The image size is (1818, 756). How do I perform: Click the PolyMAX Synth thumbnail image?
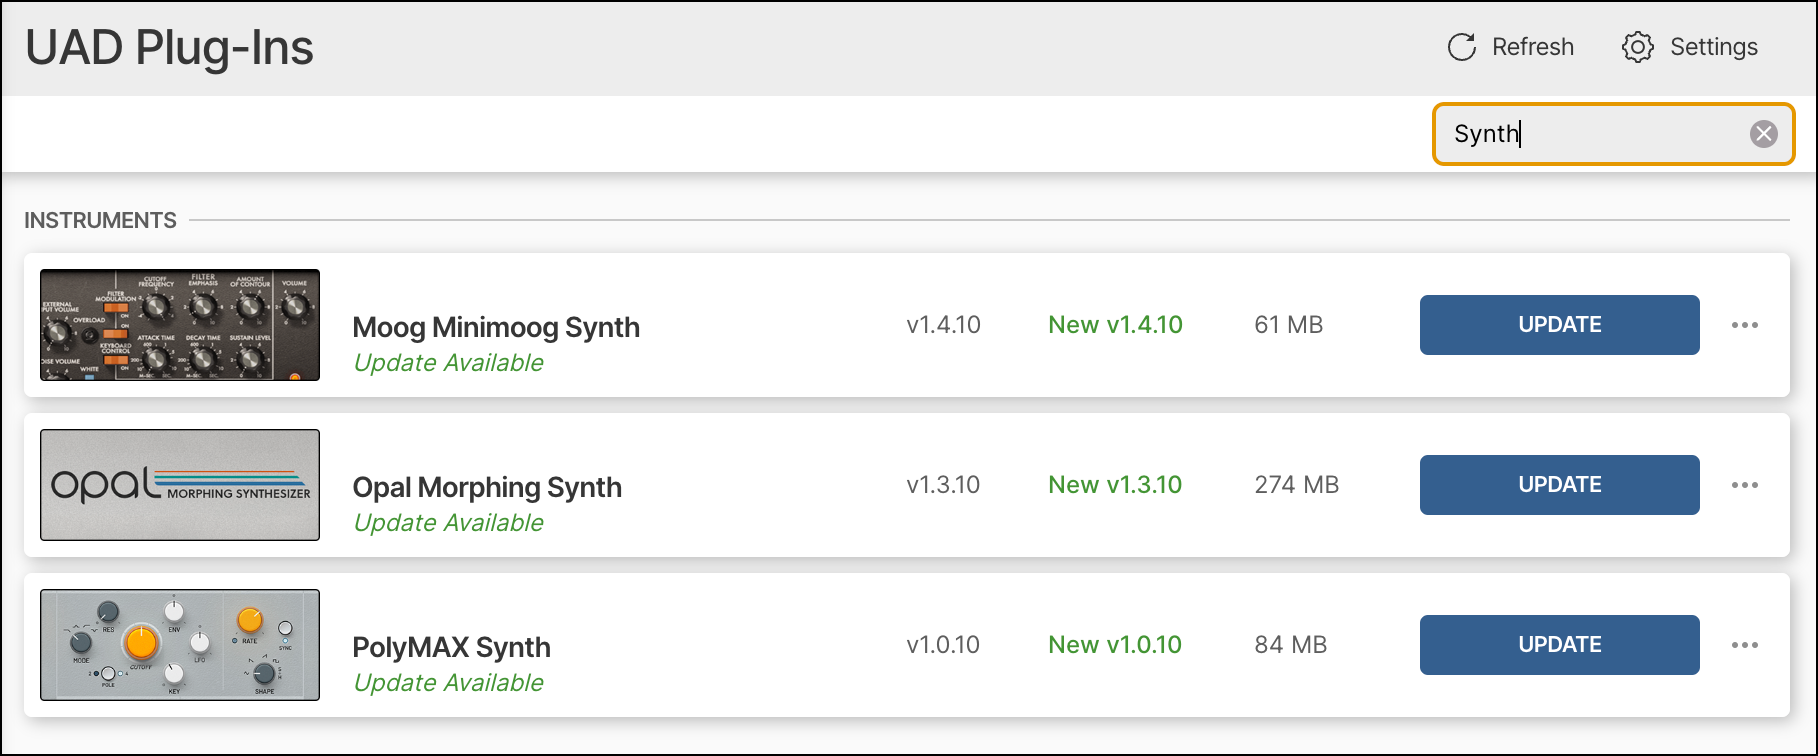coord(180,645)
